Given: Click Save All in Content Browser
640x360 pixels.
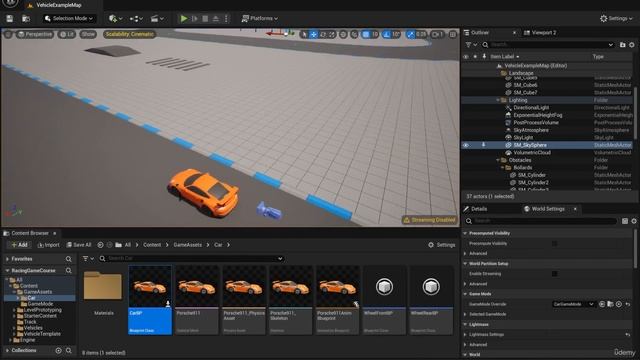Looking at the screenshot, I should (x=79, y=245).
